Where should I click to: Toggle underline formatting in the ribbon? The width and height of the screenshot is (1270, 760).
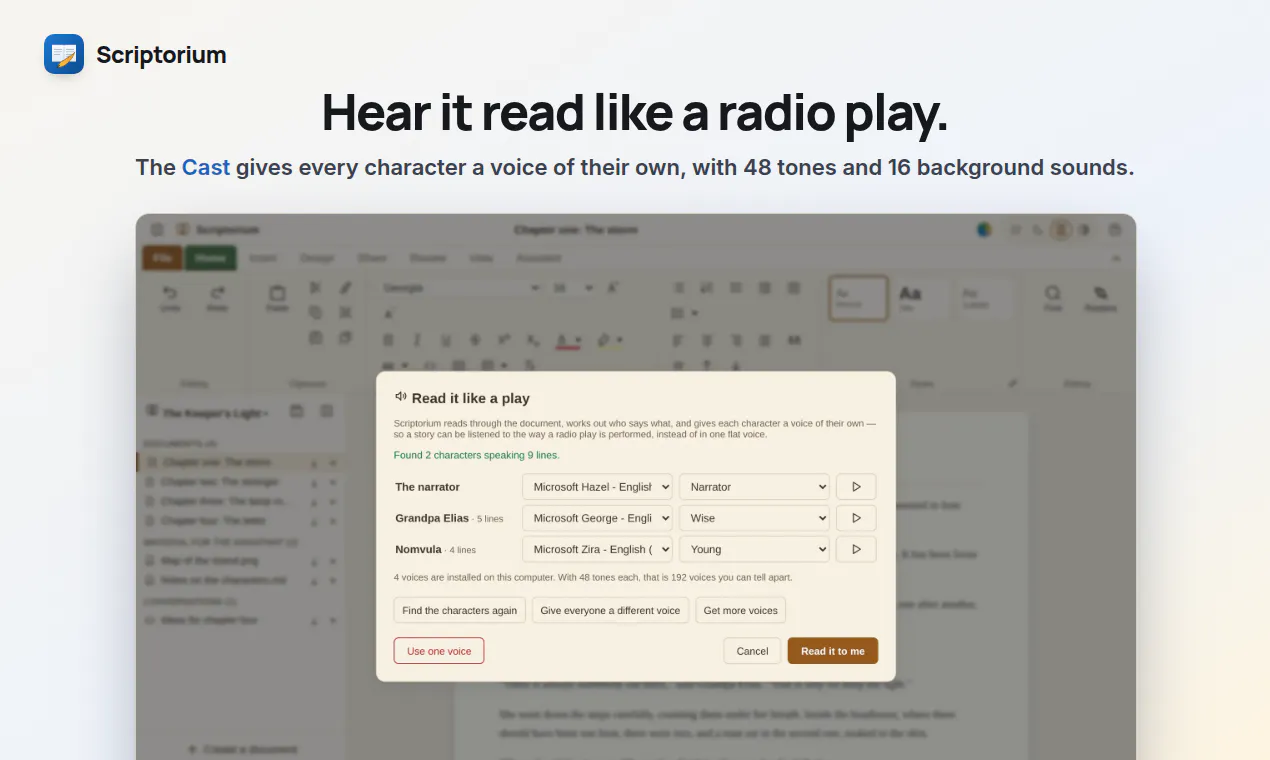(446, 340)
